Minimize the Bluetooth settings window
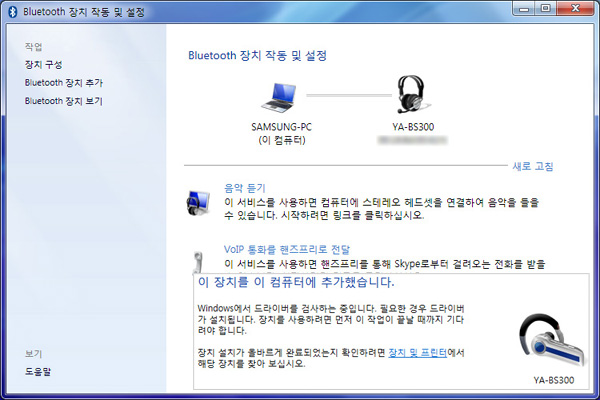The height and width of the screenshot is (400, 600). (524, 8)
